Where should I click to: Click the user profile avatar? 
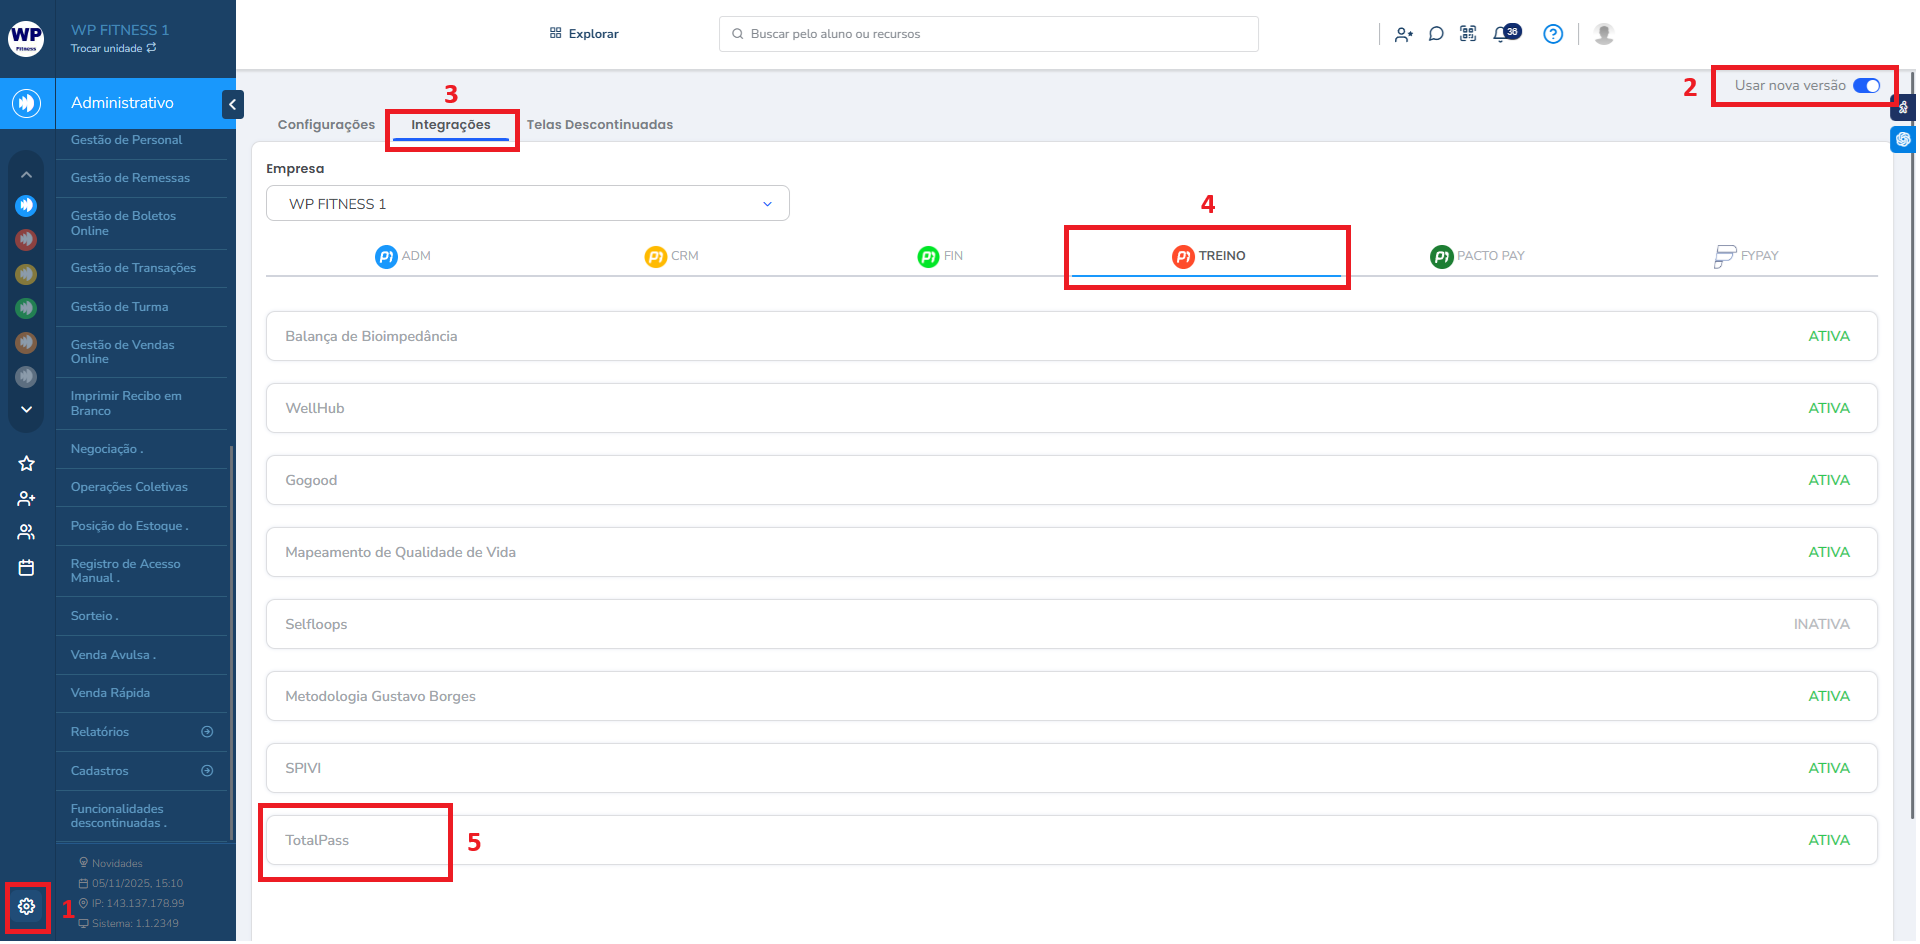coord(1604,34)
